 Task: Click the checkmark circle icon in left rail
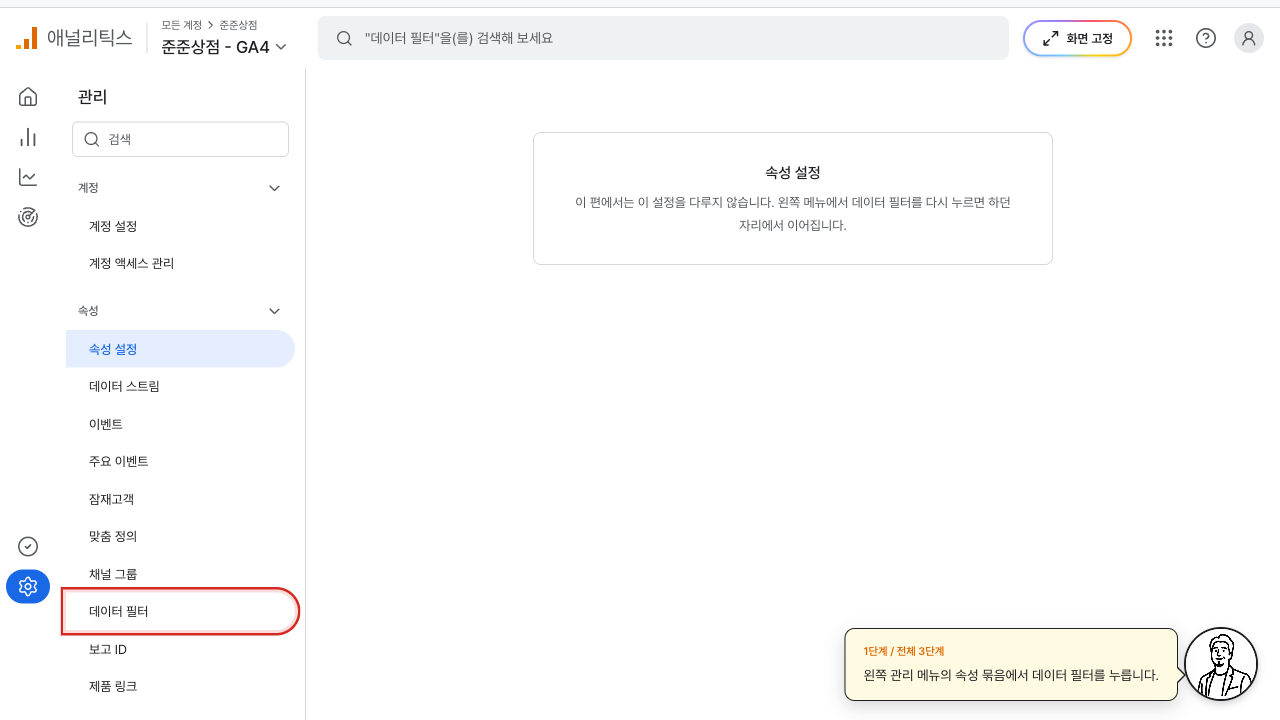click(28, 546)
